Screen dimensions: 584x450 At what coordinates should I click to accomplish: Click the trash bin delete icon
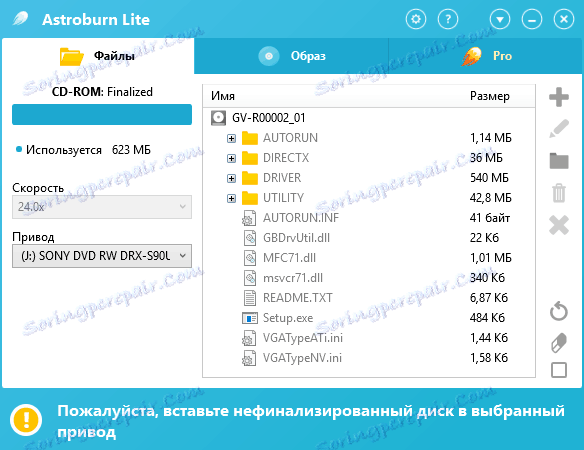[x=559, y=193]
